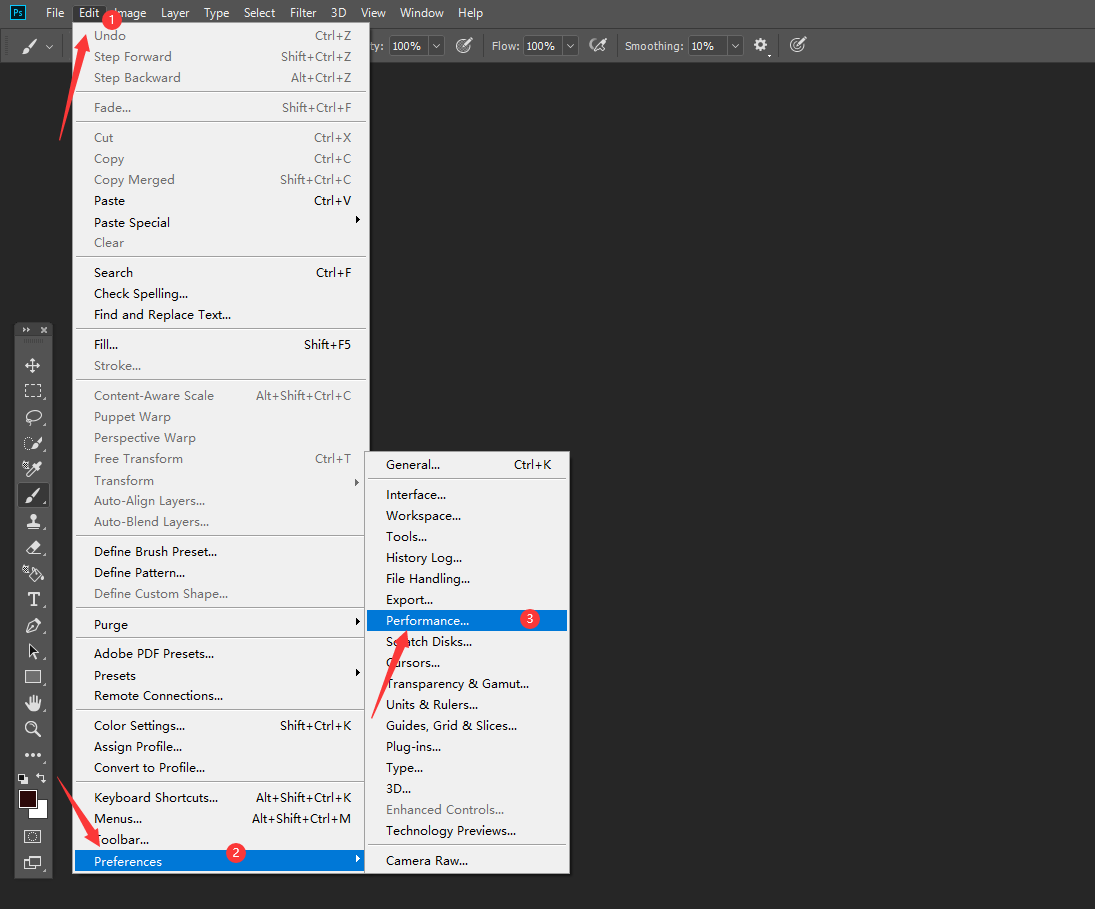This screenshot has width=1095, height=909.
Task: Open the Preferences submenu
Action: 221,861
